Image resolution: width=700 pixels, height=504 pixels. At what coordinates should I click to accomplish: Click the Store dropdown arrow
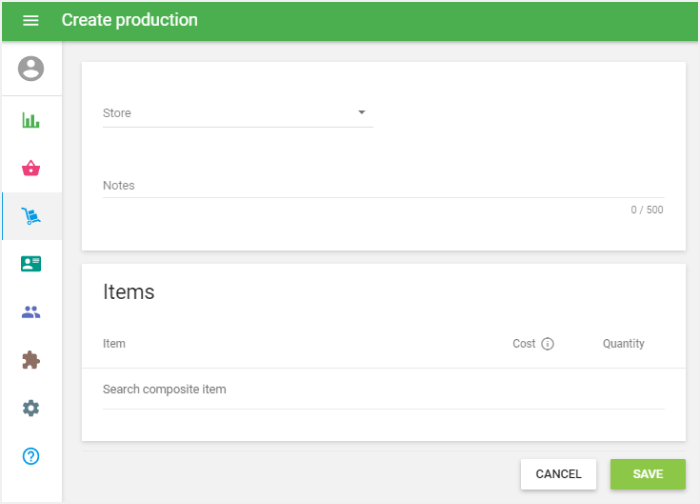tap(362, 112)
